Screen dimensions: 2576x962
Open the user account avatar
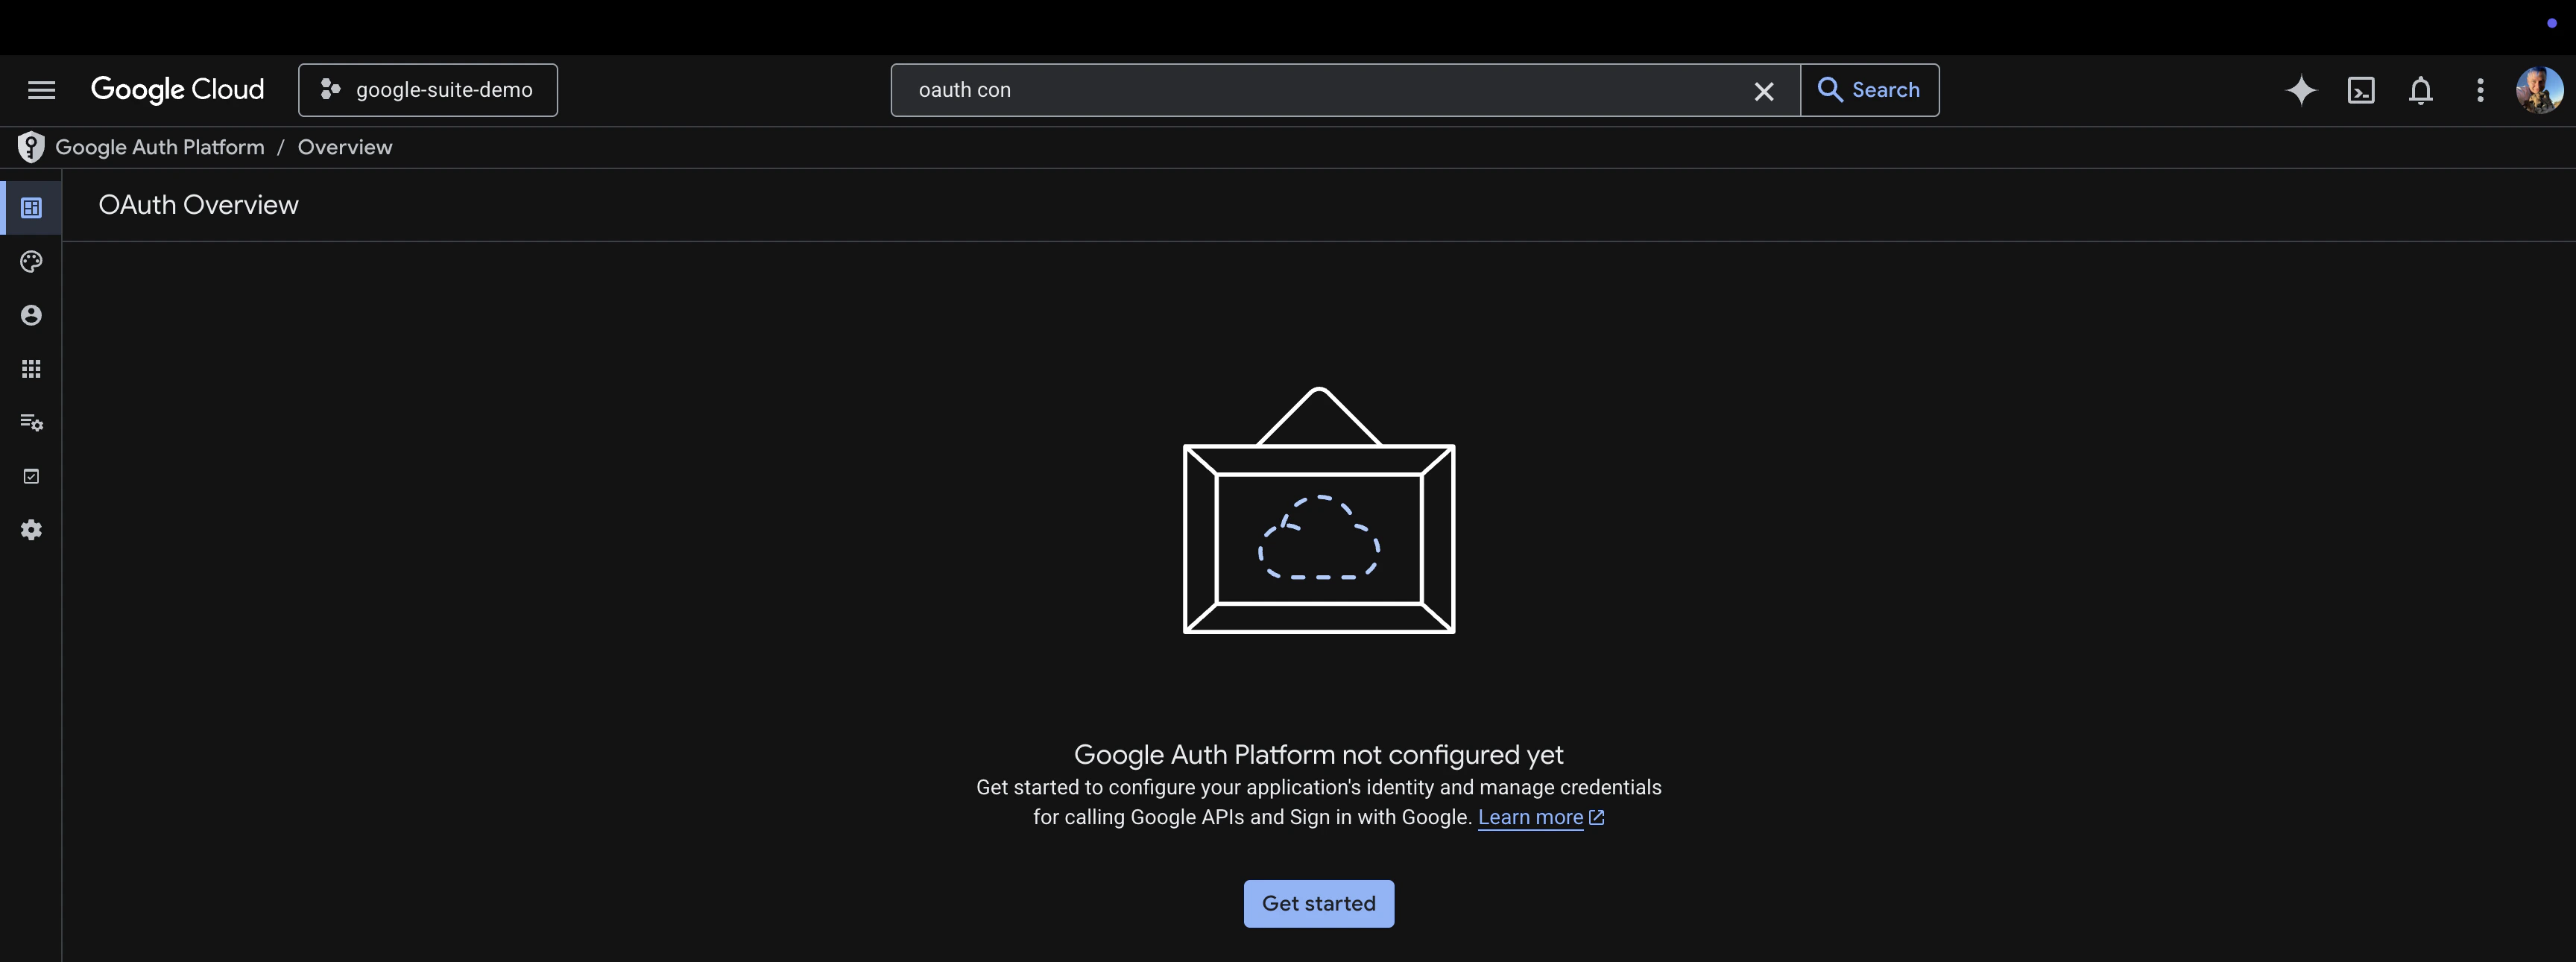pos(2539,90)
